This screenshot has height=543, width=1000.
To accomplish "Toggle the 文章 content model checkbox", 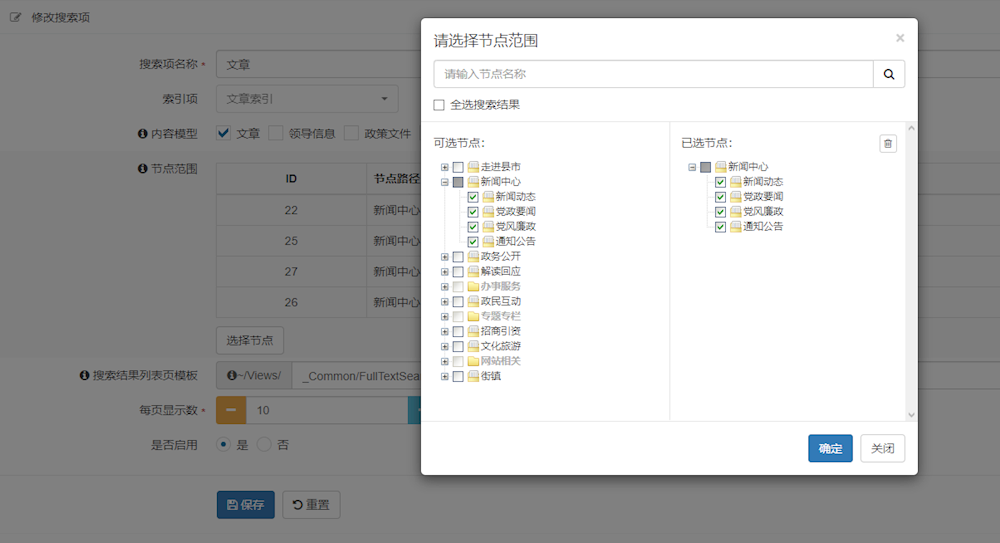I will [223, 133].
